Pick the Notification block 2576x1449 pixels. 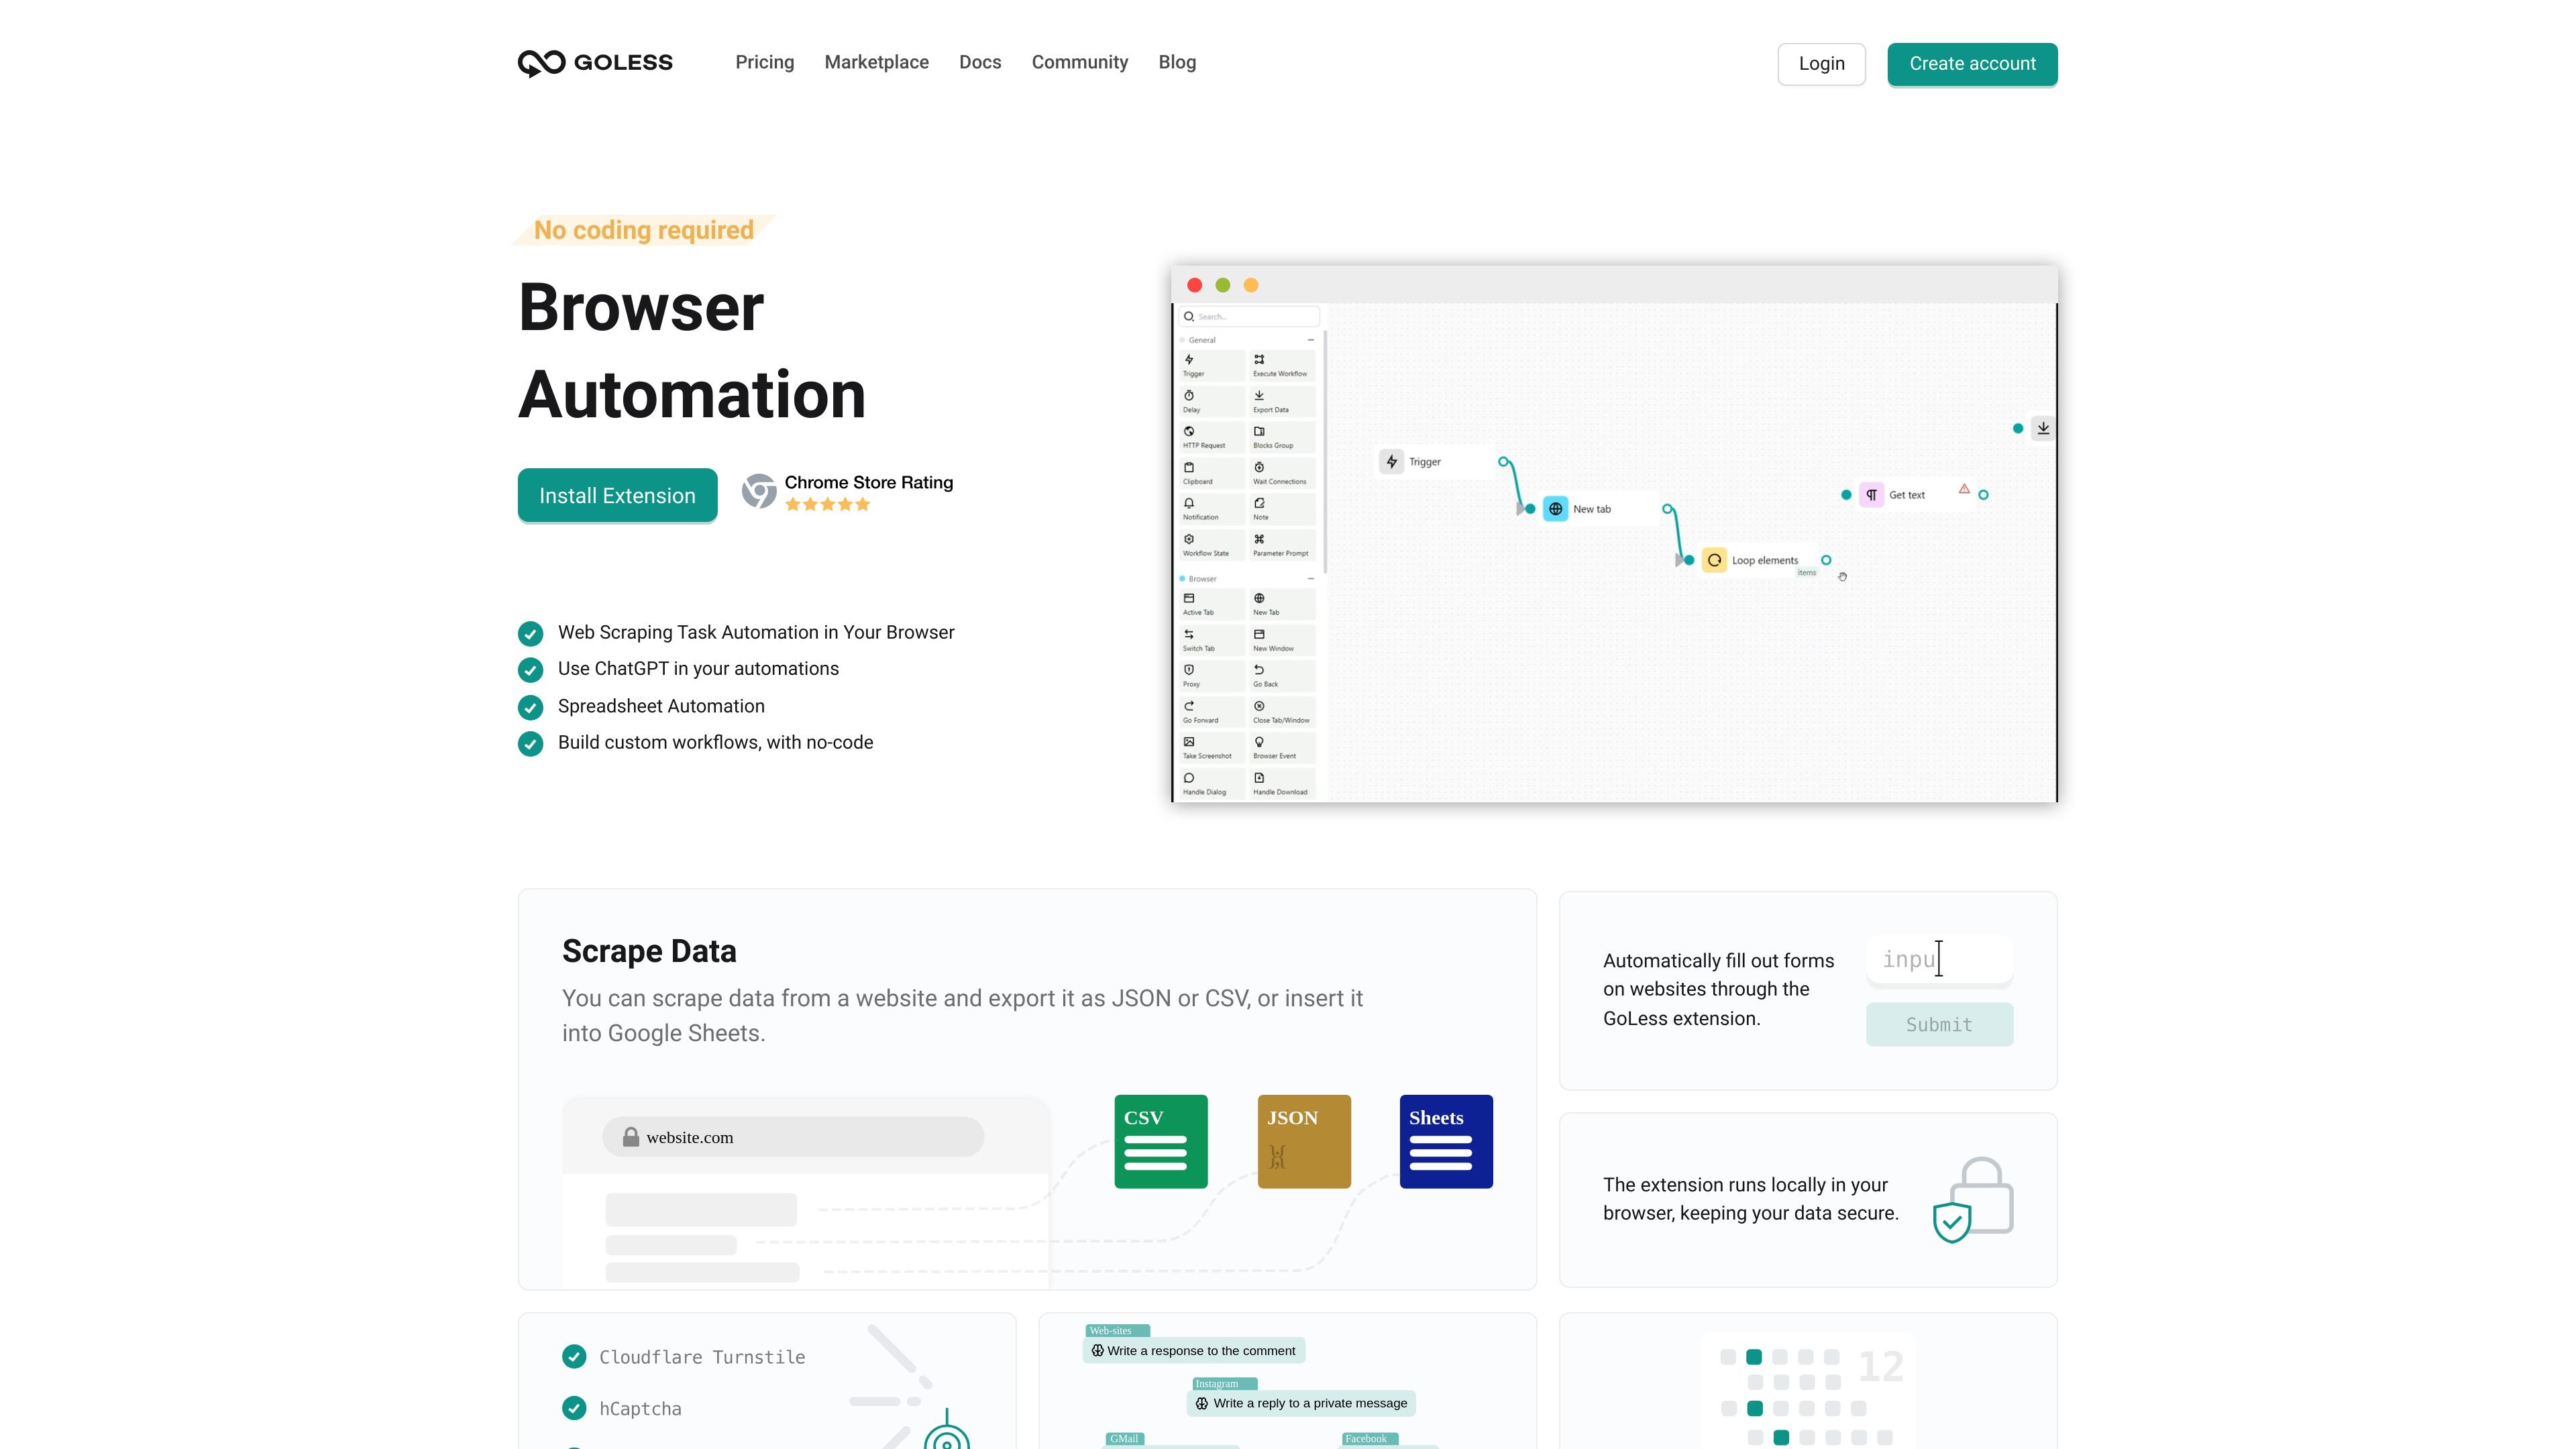point(1212,509)
